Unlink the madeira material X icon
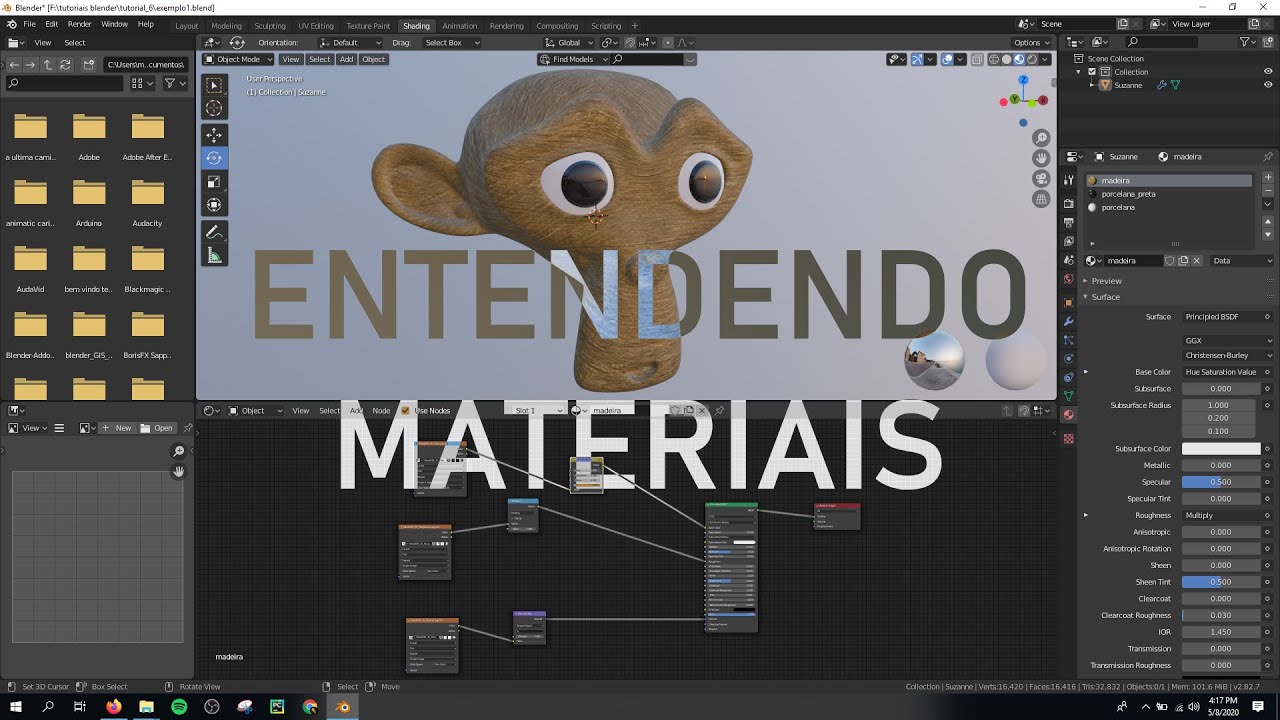Image resolution: width=1280 pixels, height=720 pixels. pos(1196,260)
